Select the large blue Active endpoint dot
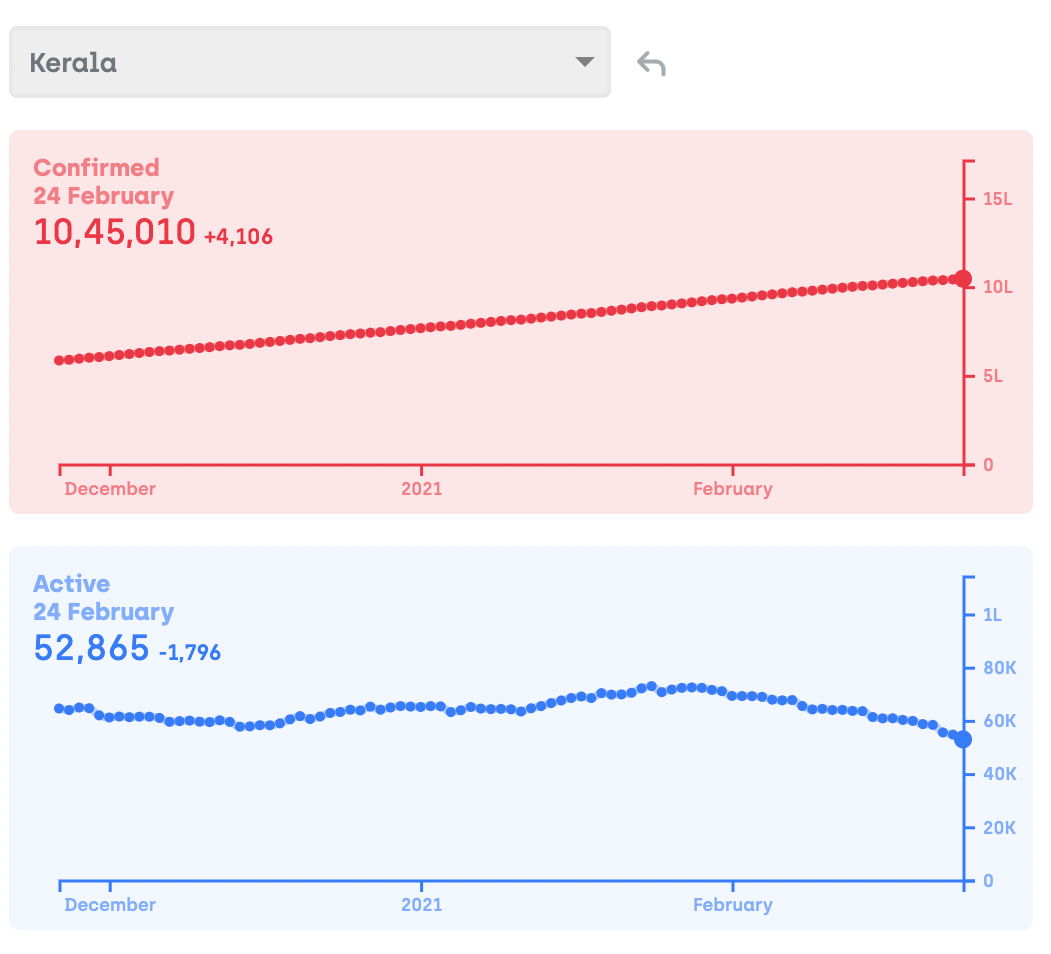The image size is (1051, 954). (x=963, y=739)
